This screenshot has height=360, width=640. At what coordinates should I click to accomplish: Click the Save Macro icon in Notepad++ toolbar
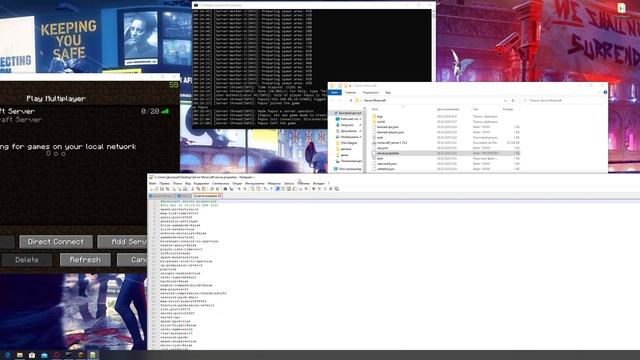pyautogui.click(x=337, y=189)
